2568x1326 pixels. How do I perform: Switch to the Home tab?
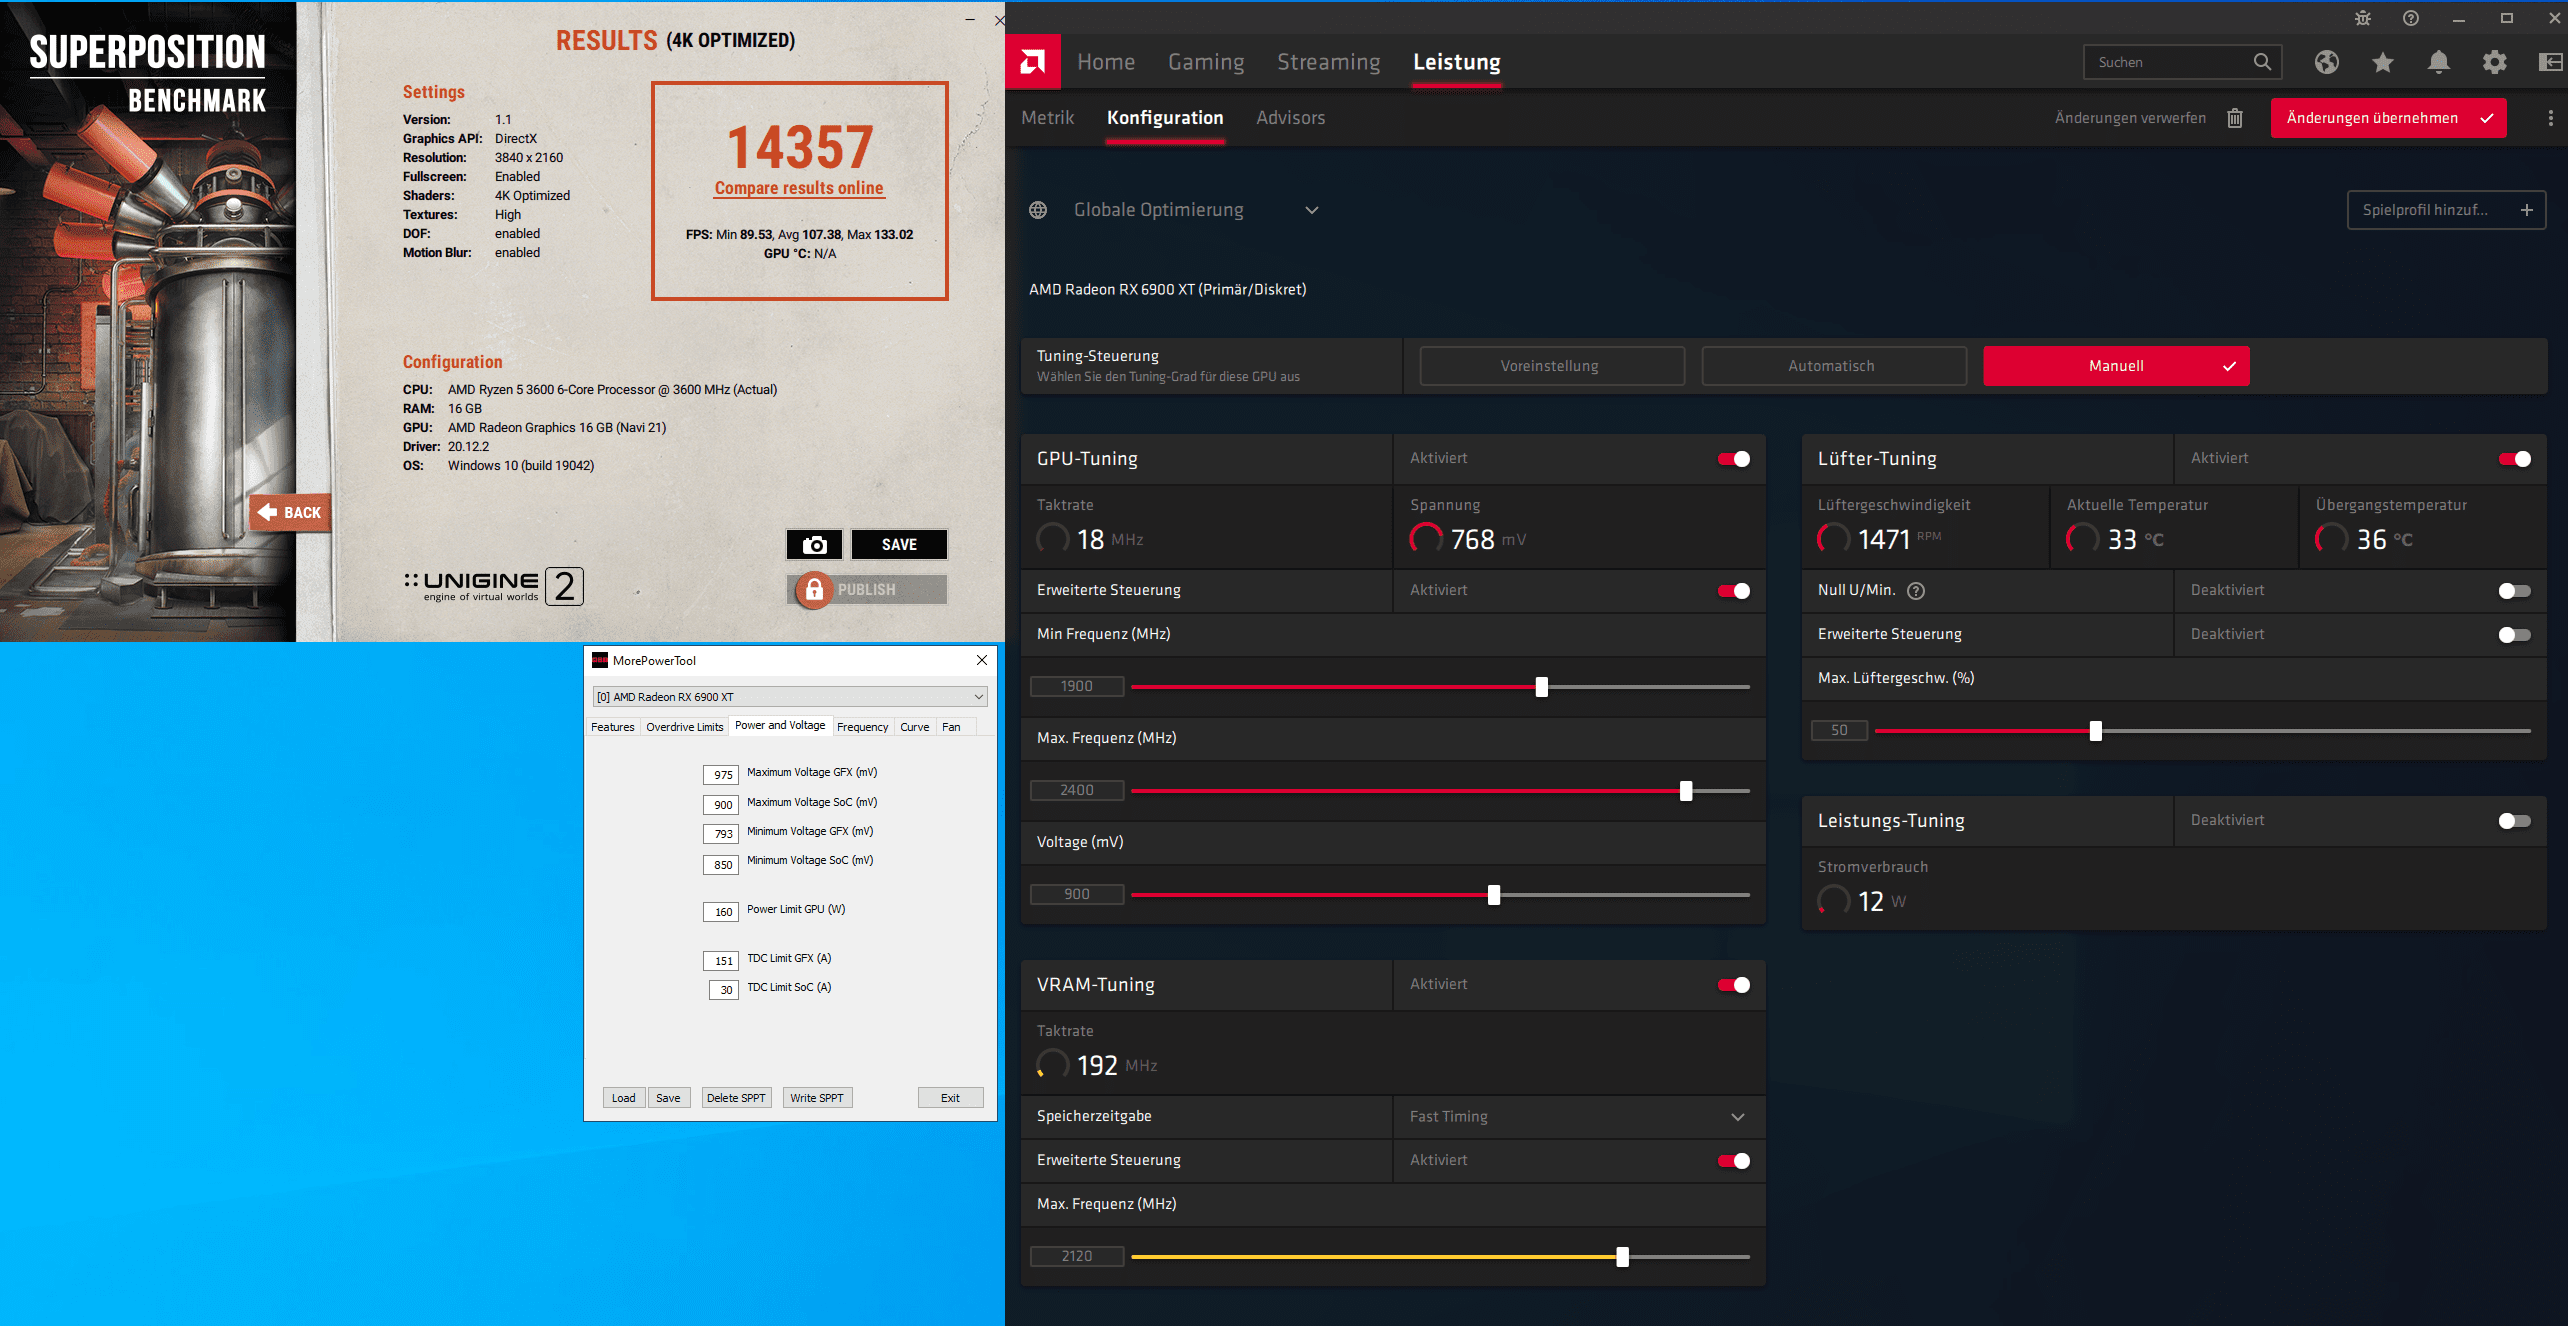tap(1106, 62)
